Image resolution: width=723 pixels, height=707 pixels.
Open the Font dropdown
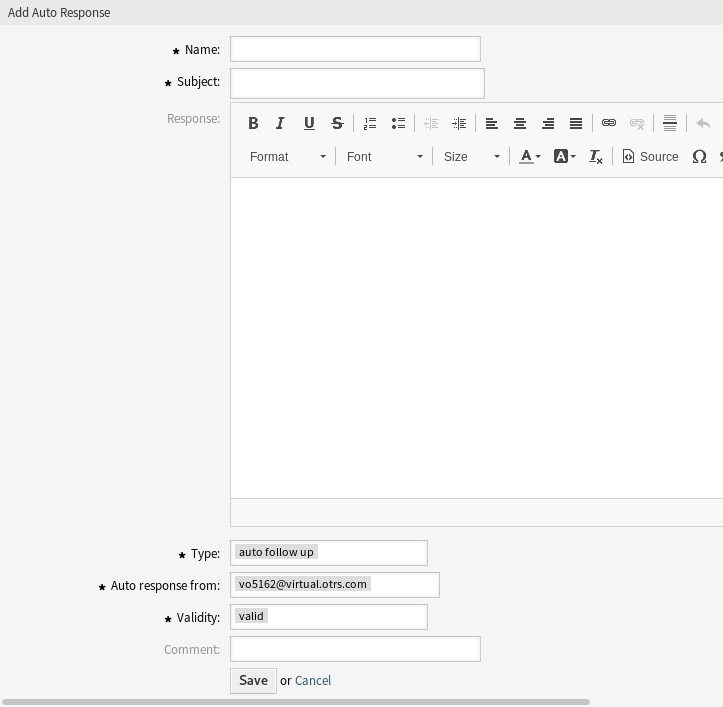coord(385,157)
